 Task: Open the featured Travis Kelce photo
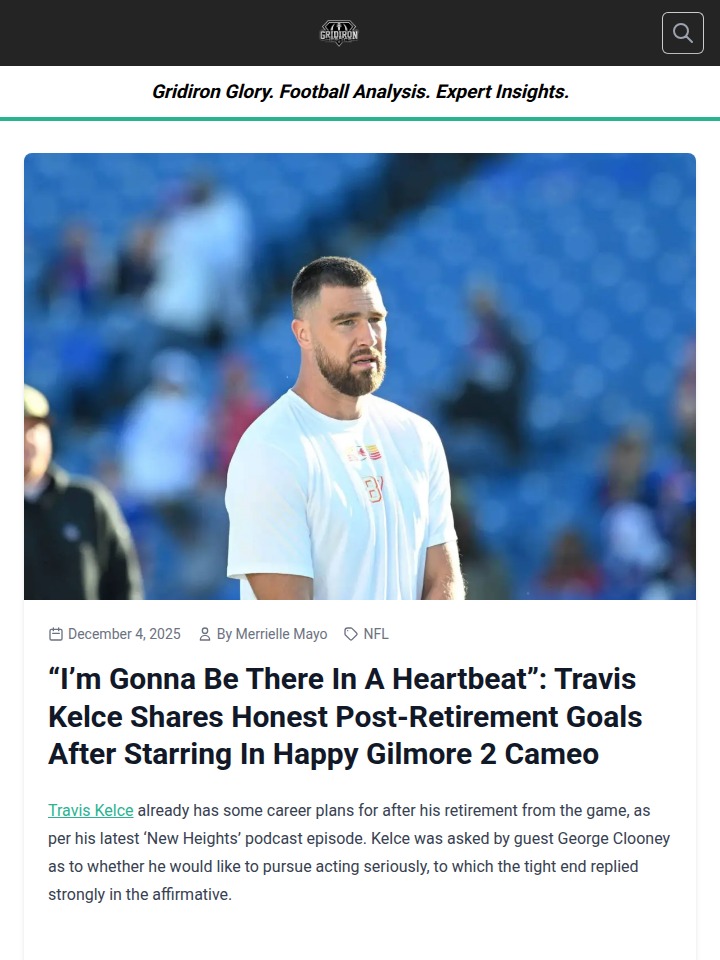click(360, 376)
